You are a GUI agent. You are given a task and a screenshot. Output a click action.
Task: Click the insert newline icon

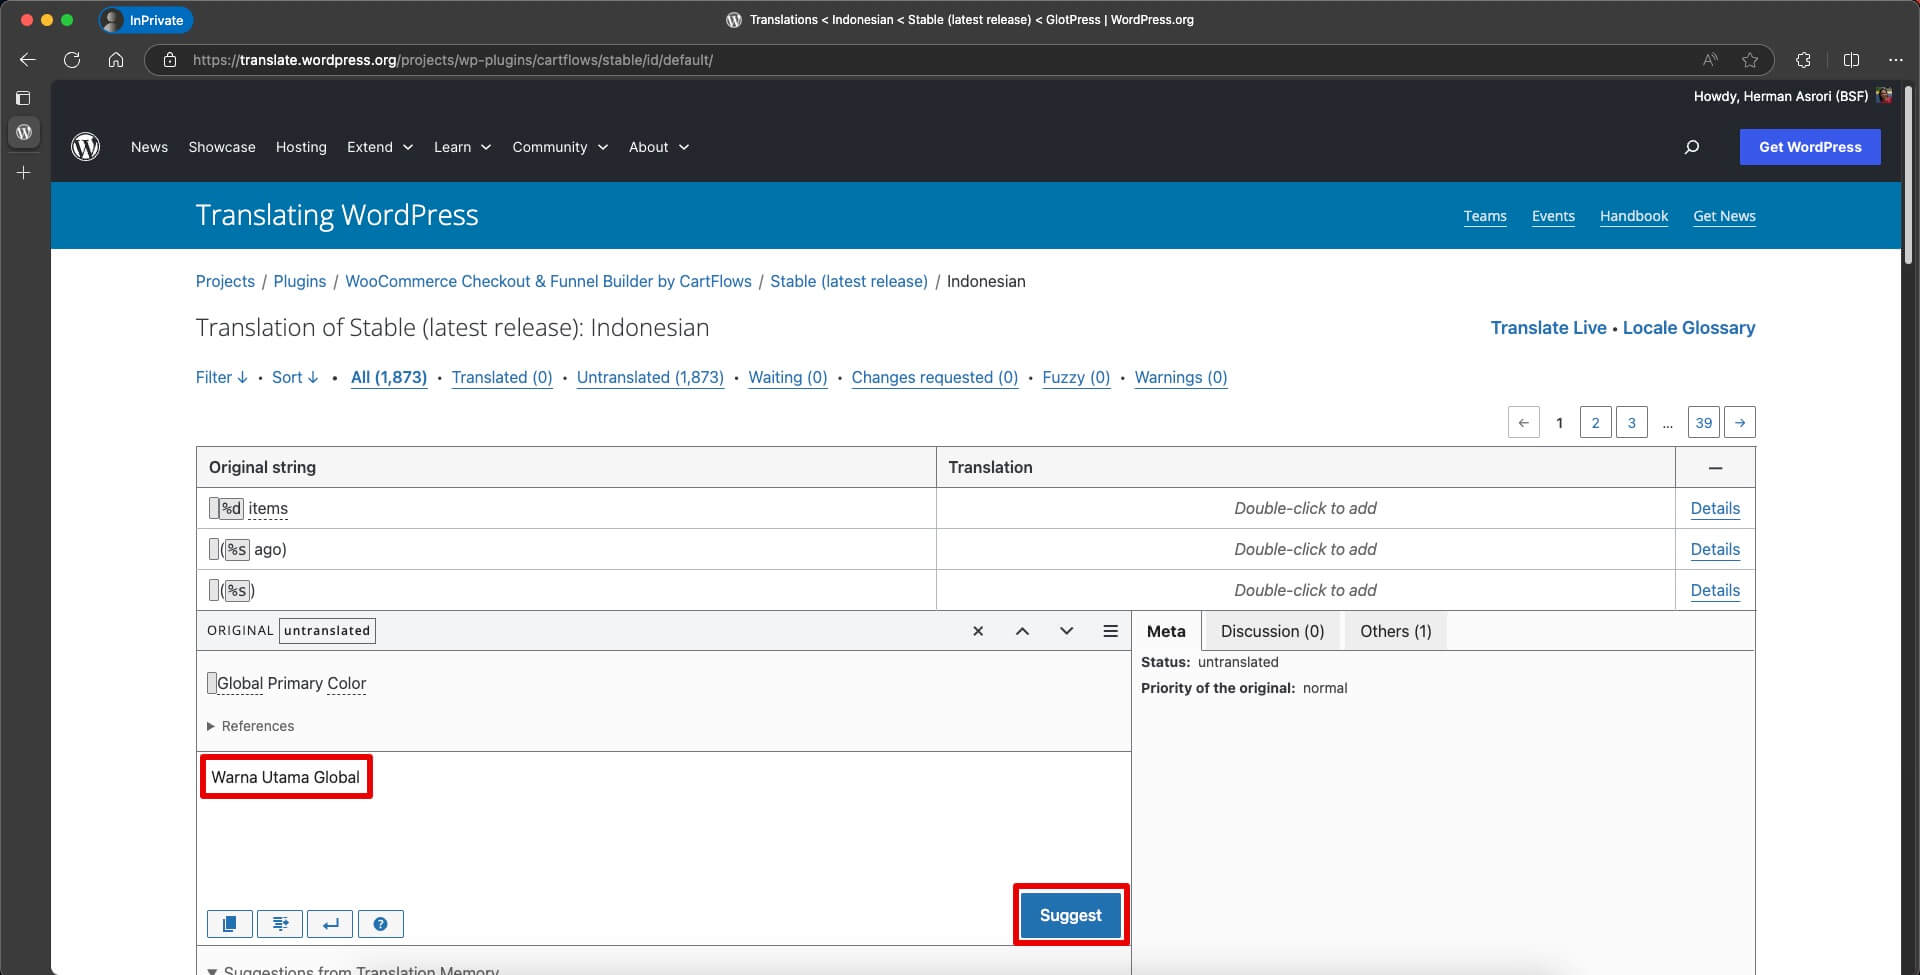tap(330, 924)
